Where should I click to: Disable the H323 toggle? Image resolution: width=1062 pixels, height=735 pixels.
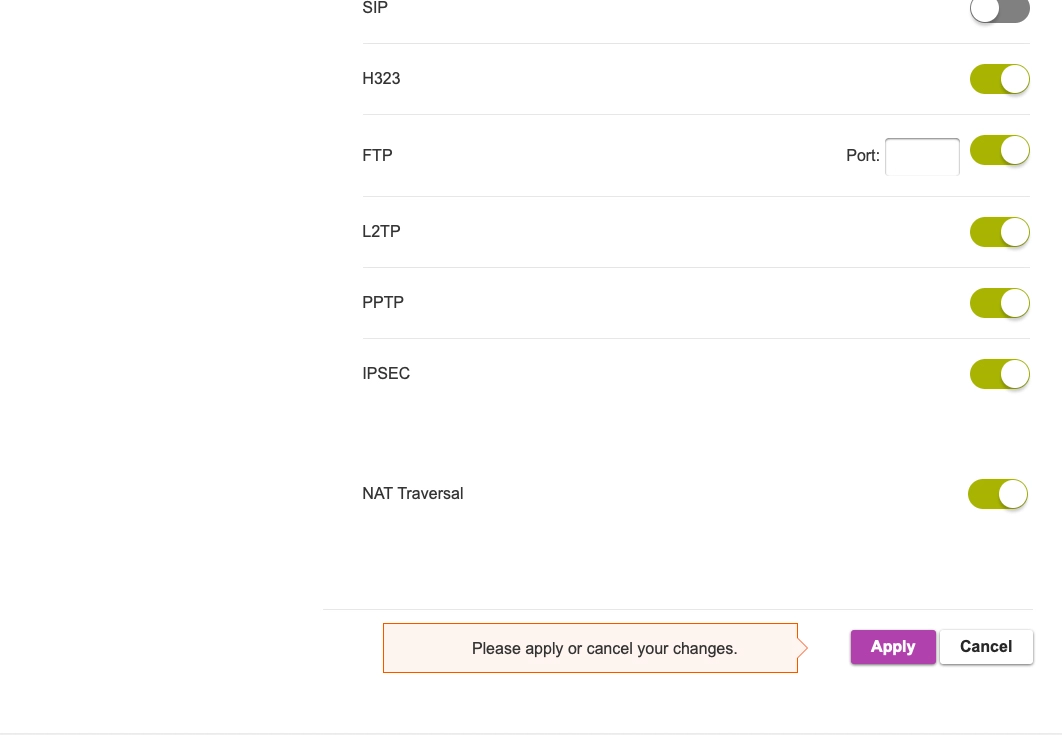coord(999,79)
